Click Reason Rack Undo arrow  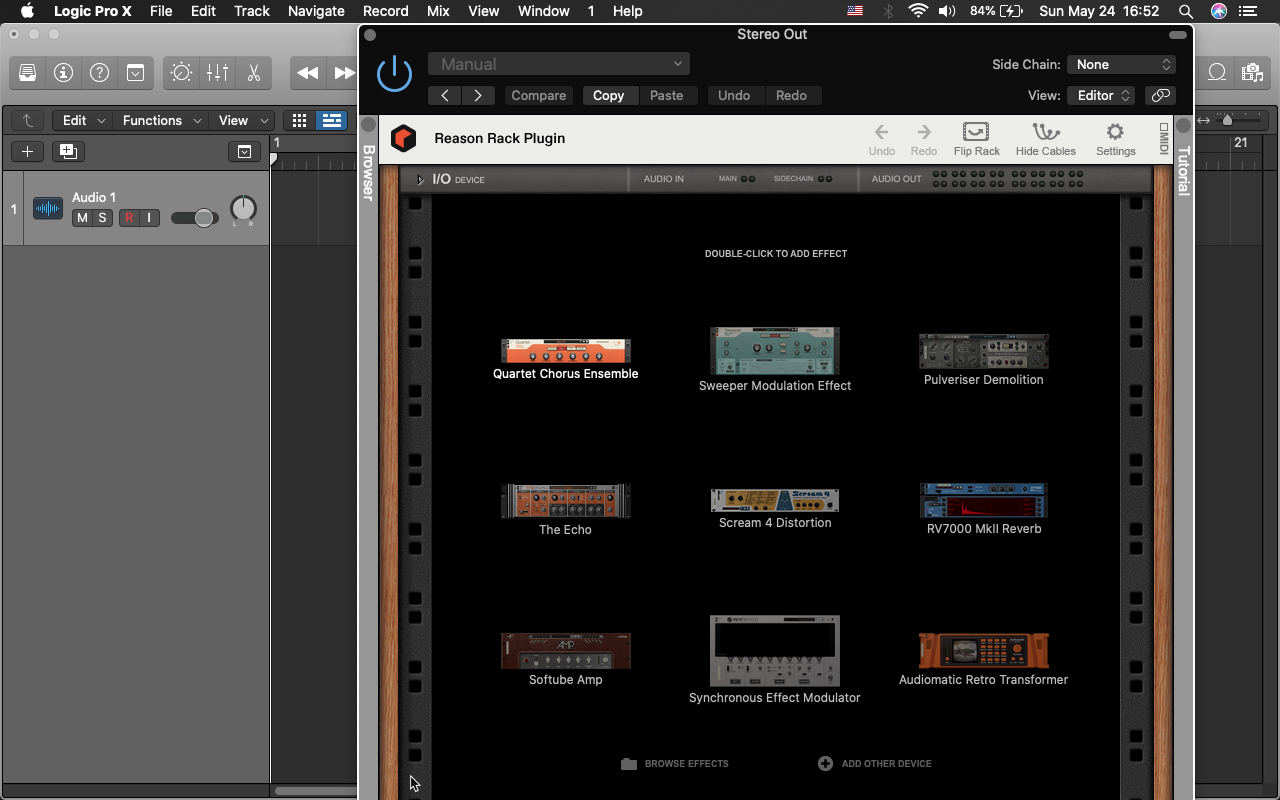(882, 138)
